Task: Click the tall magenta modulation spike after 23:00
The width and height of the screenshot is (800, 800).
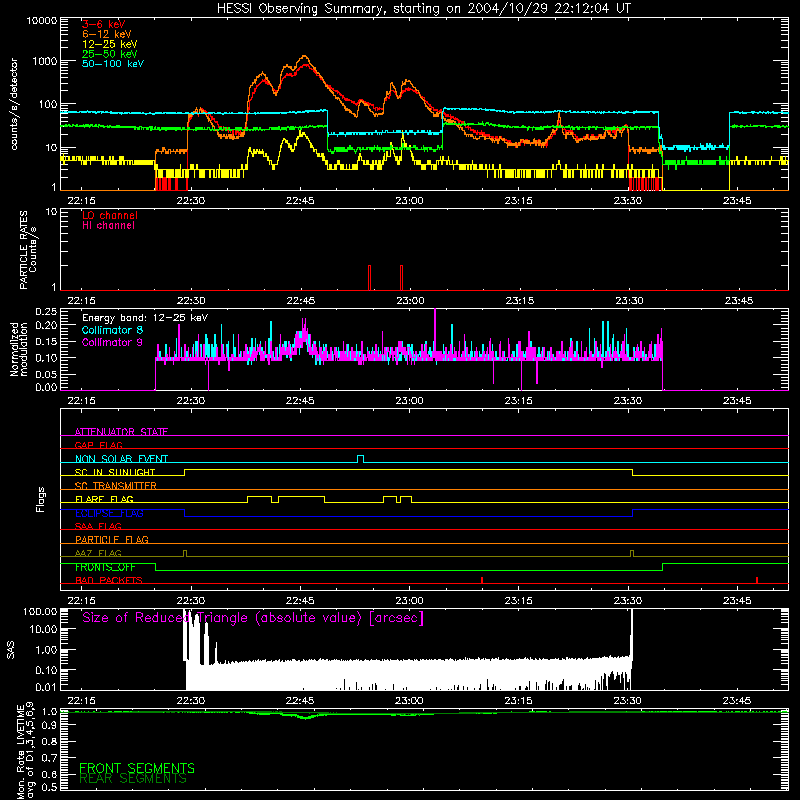Action: tap(435, 332)
